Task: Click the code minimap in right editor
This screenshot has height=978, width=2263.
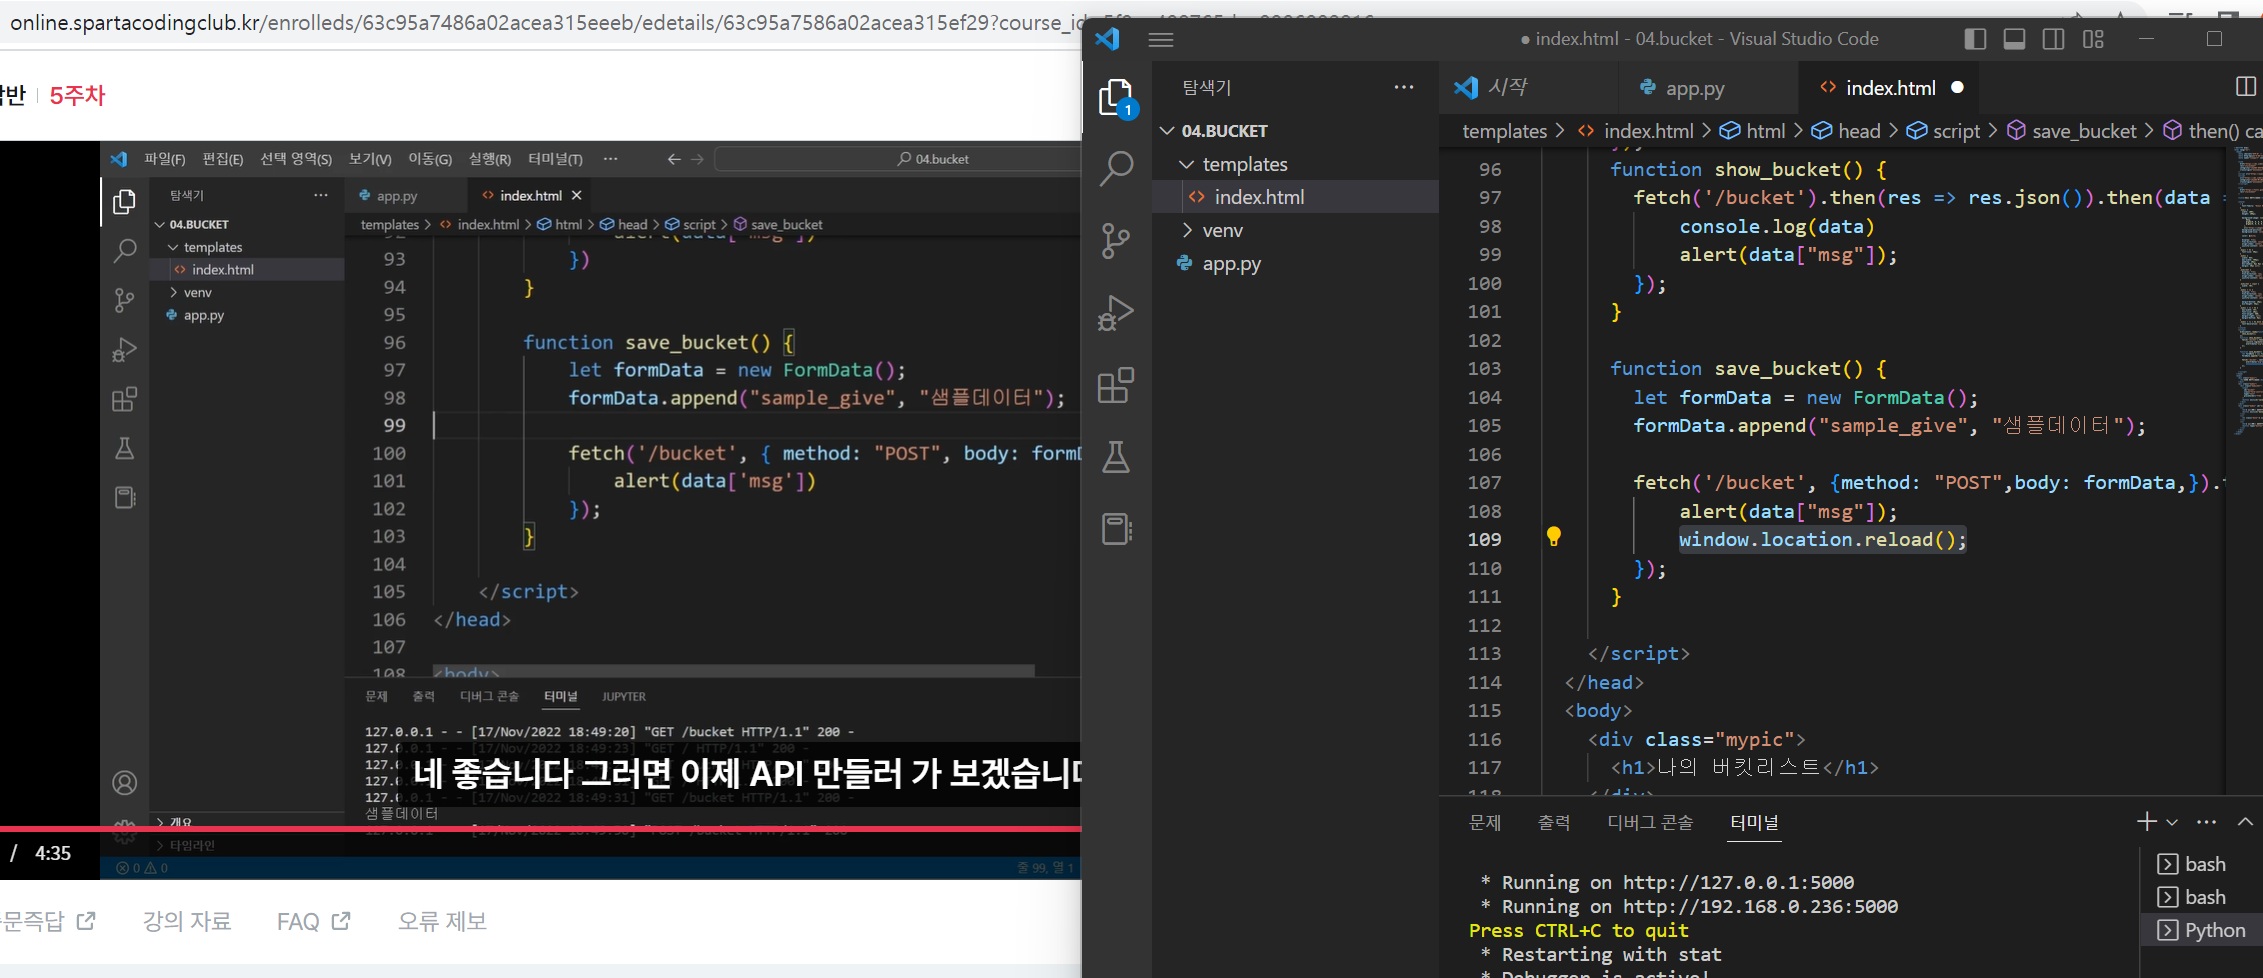Action: tap(2248, 290)
